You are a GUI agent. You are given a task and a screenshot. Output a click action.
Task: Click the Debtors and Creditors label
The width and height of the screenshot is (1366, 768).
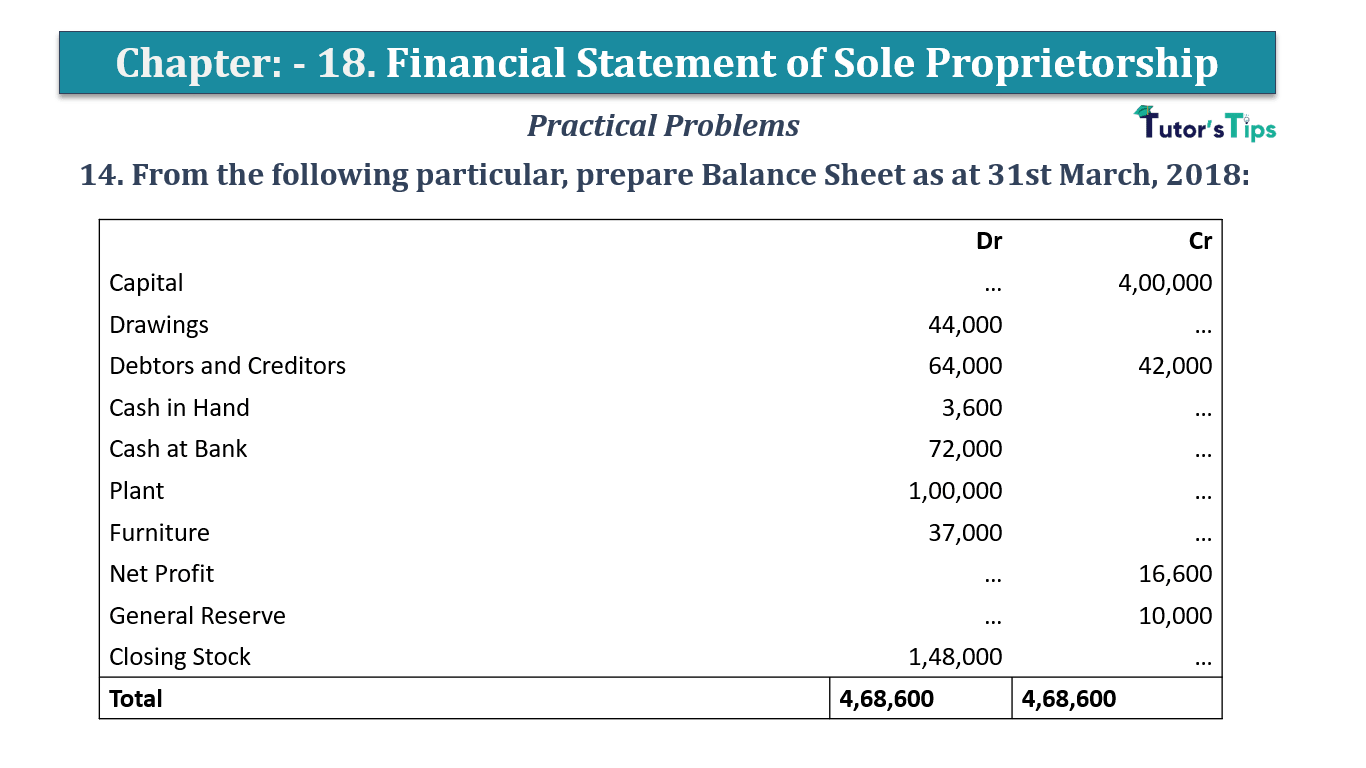[x=228, y=366]
